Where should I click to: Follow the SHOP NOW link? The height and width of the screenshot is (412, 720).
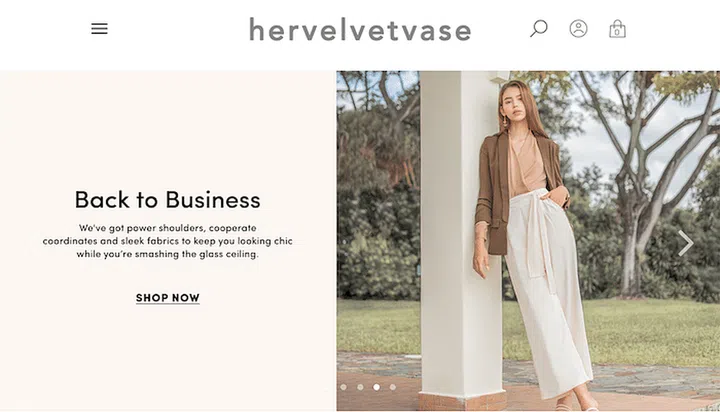click(x=168, y=298)
